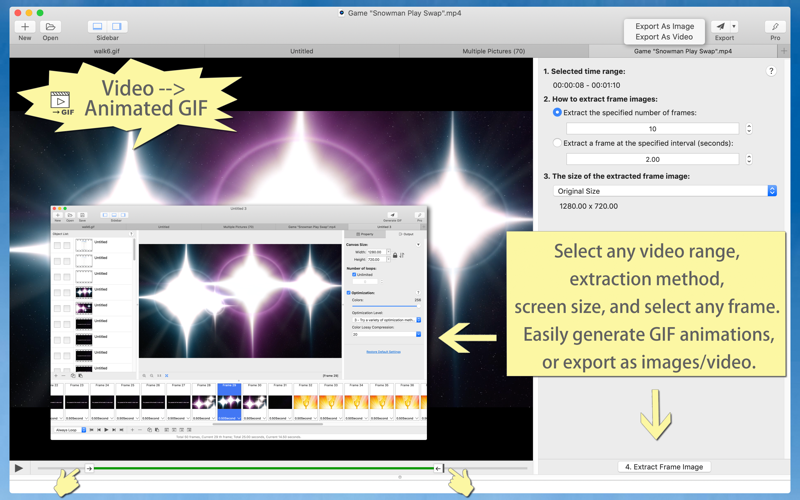Select the Game "Snowman Play Swap".mp4 tab
This screenshot has width=800, height=500.
click(683, 51)
